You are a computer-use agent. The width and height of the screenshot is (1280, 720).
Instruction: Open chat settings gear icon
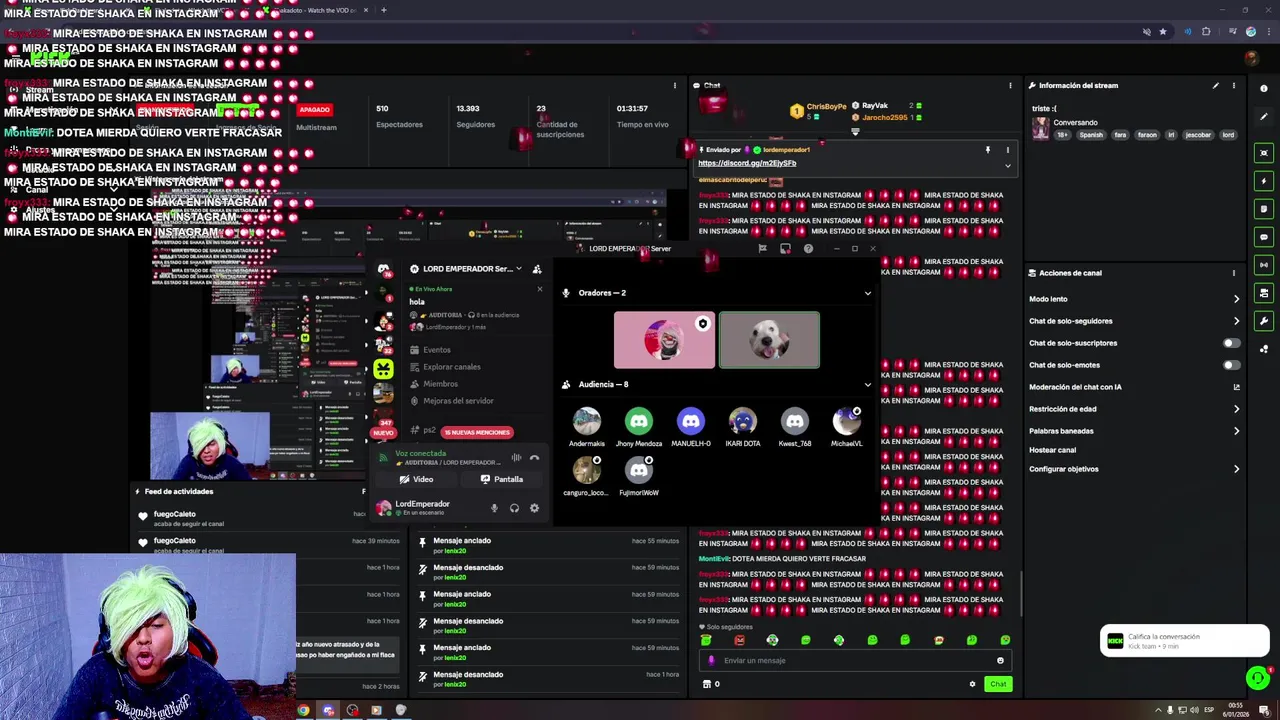point(972,684)
